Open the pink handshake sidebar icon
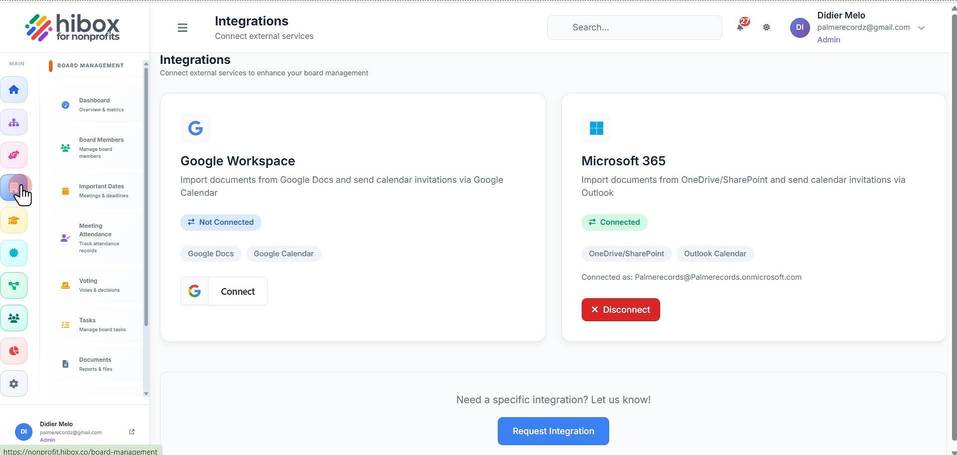 (13, 155)
